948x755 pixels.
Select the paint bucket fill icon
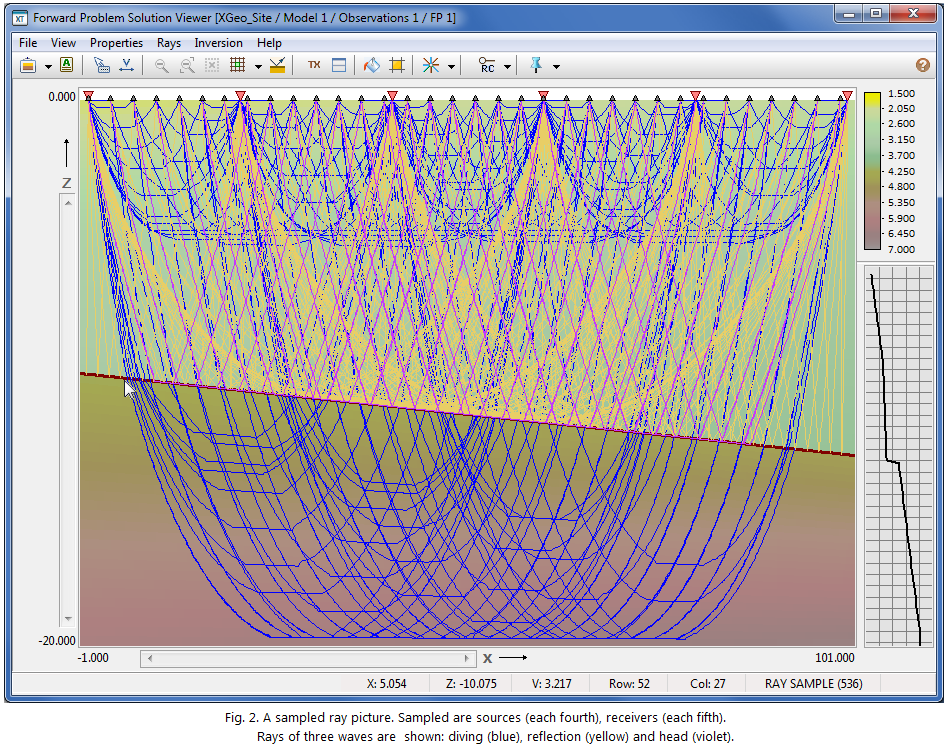371,65
